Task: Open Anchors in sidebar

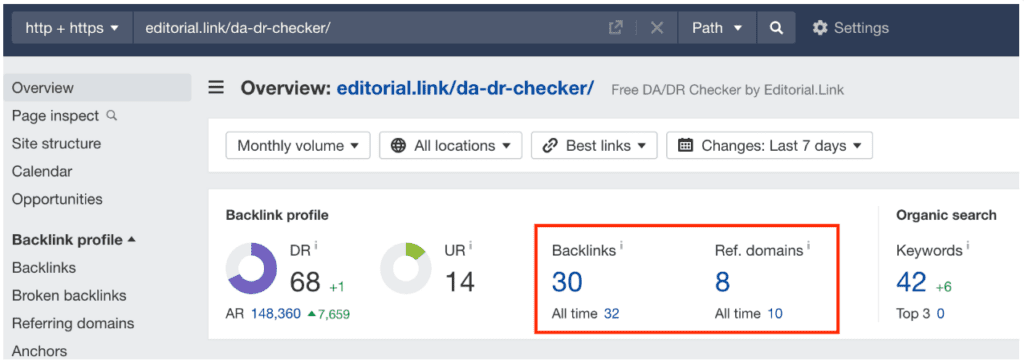Action: [x=39, y=351]
